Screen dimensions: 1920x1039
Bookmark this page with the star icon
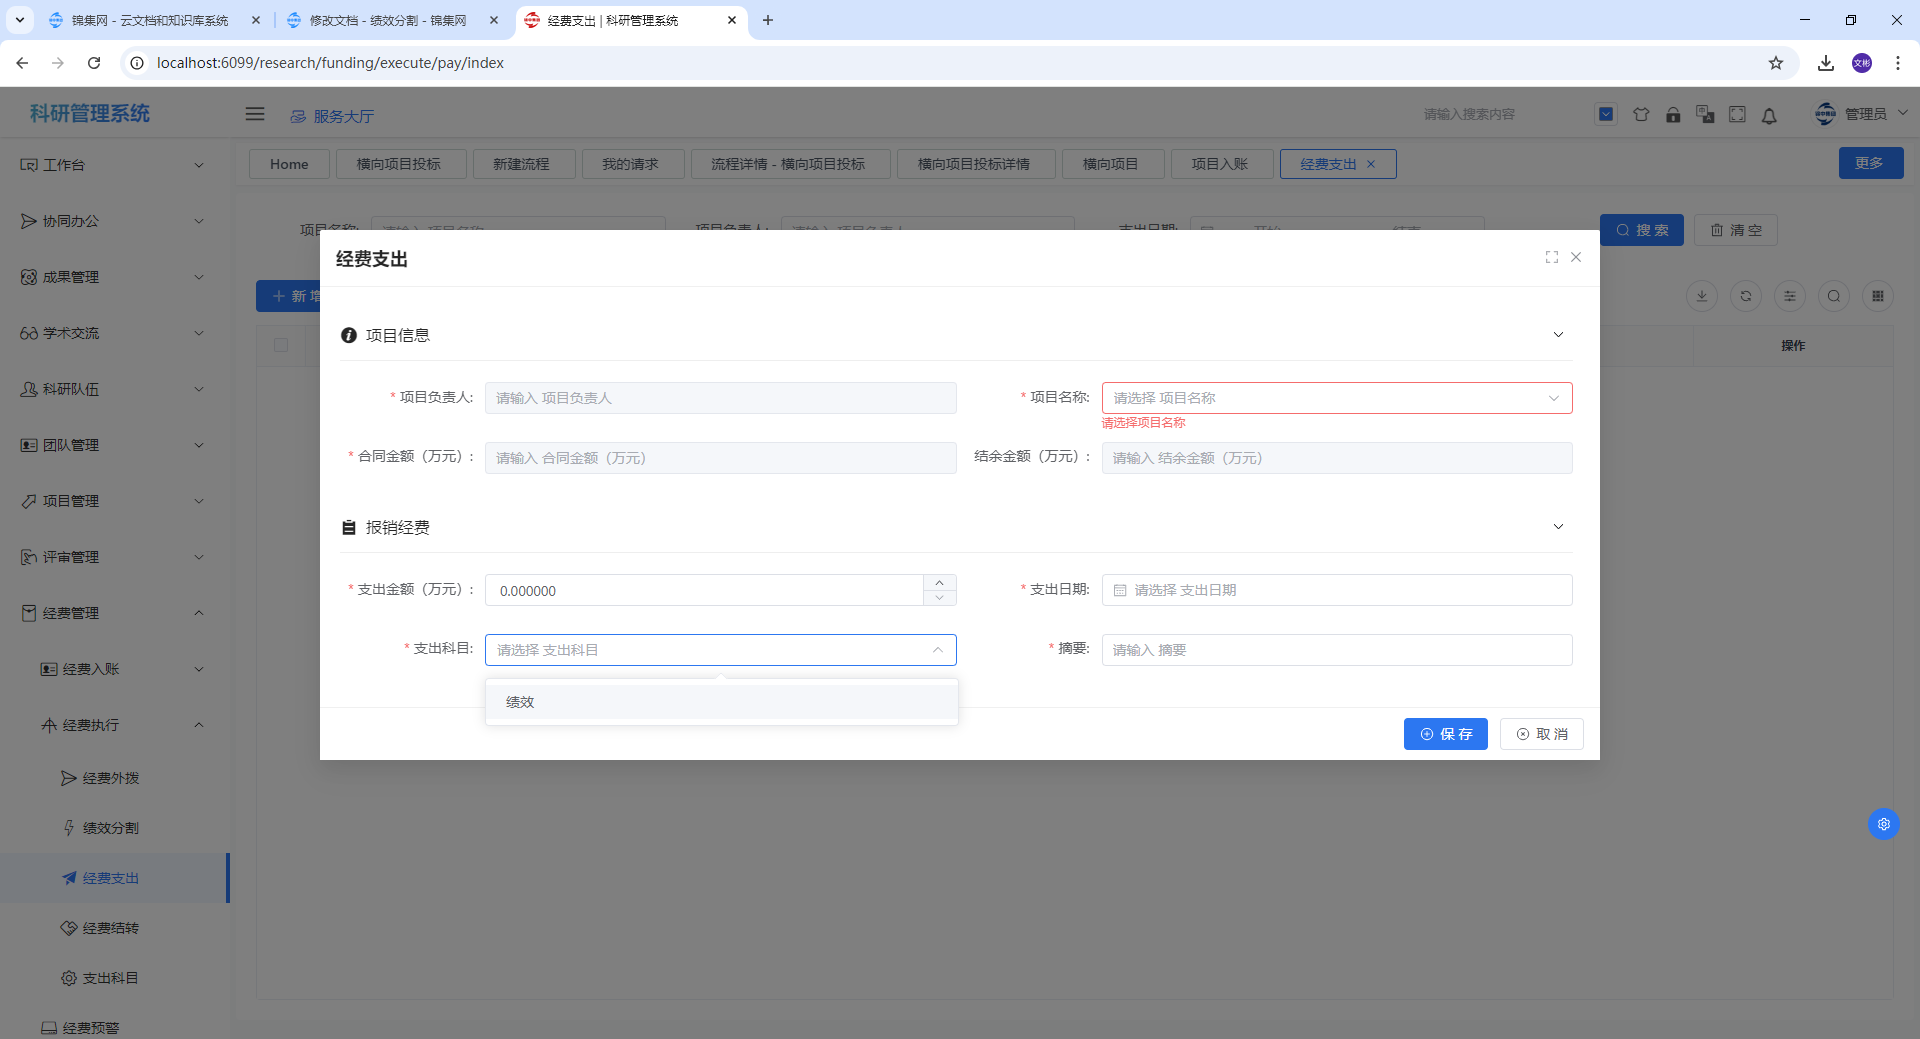pyautogui.click(x=1776, y=63)
